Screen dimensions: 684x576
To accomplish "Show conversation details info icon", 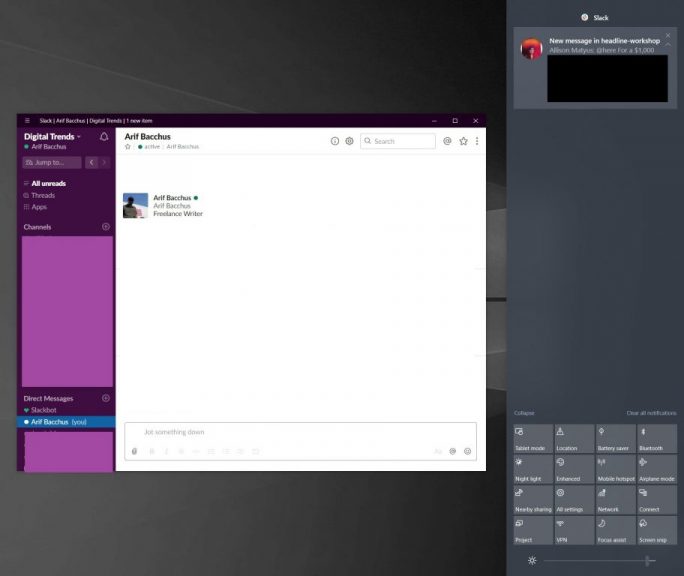I will pyautogui.click(x=335, y=141).
